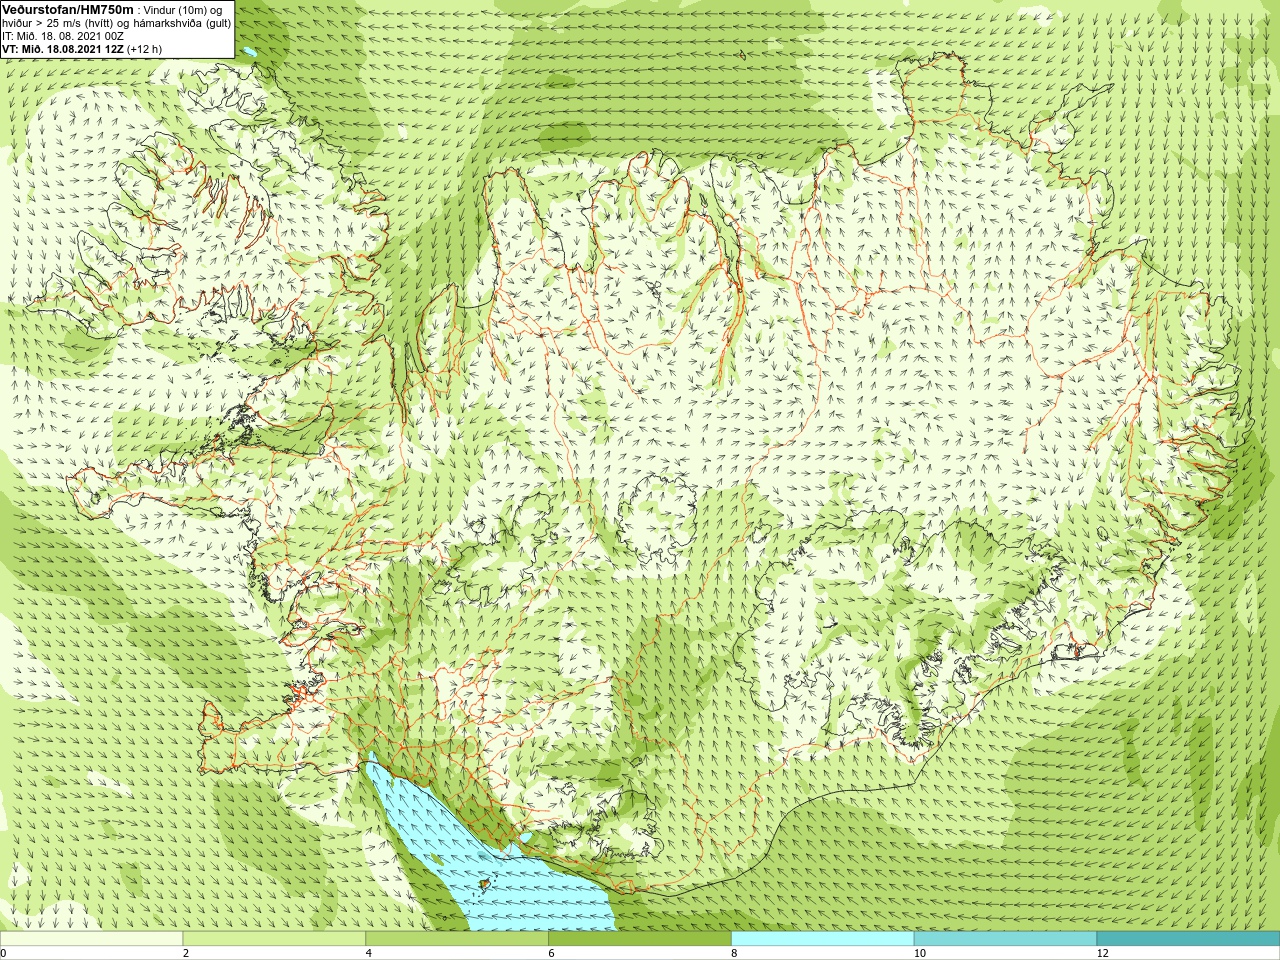Select the 2–4 light green legend swatch

(x=274, y=939)
